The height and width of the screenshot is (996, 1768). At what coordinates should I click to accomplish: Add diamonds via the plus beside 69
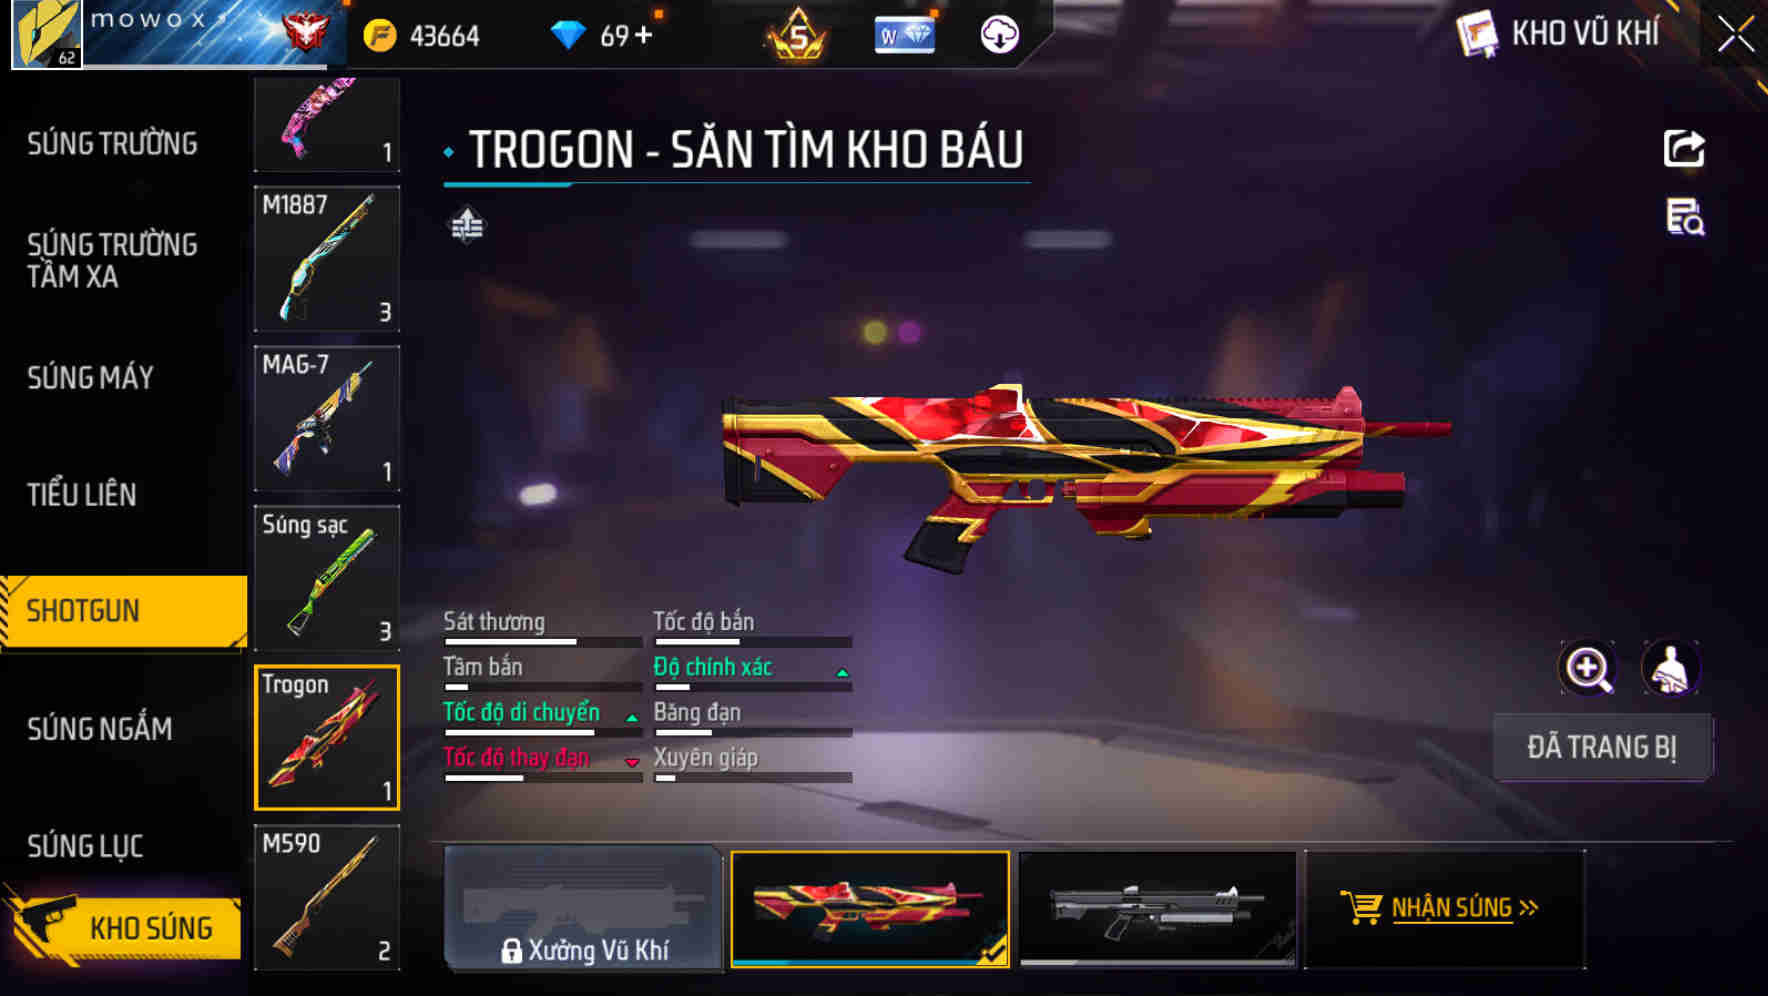click(x=643, y=36)
